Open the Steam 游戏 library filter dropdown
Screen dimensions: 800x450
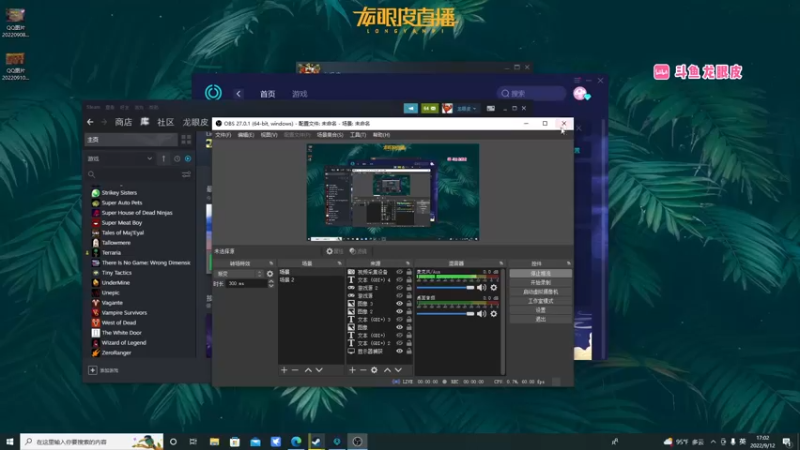[120, 159]
